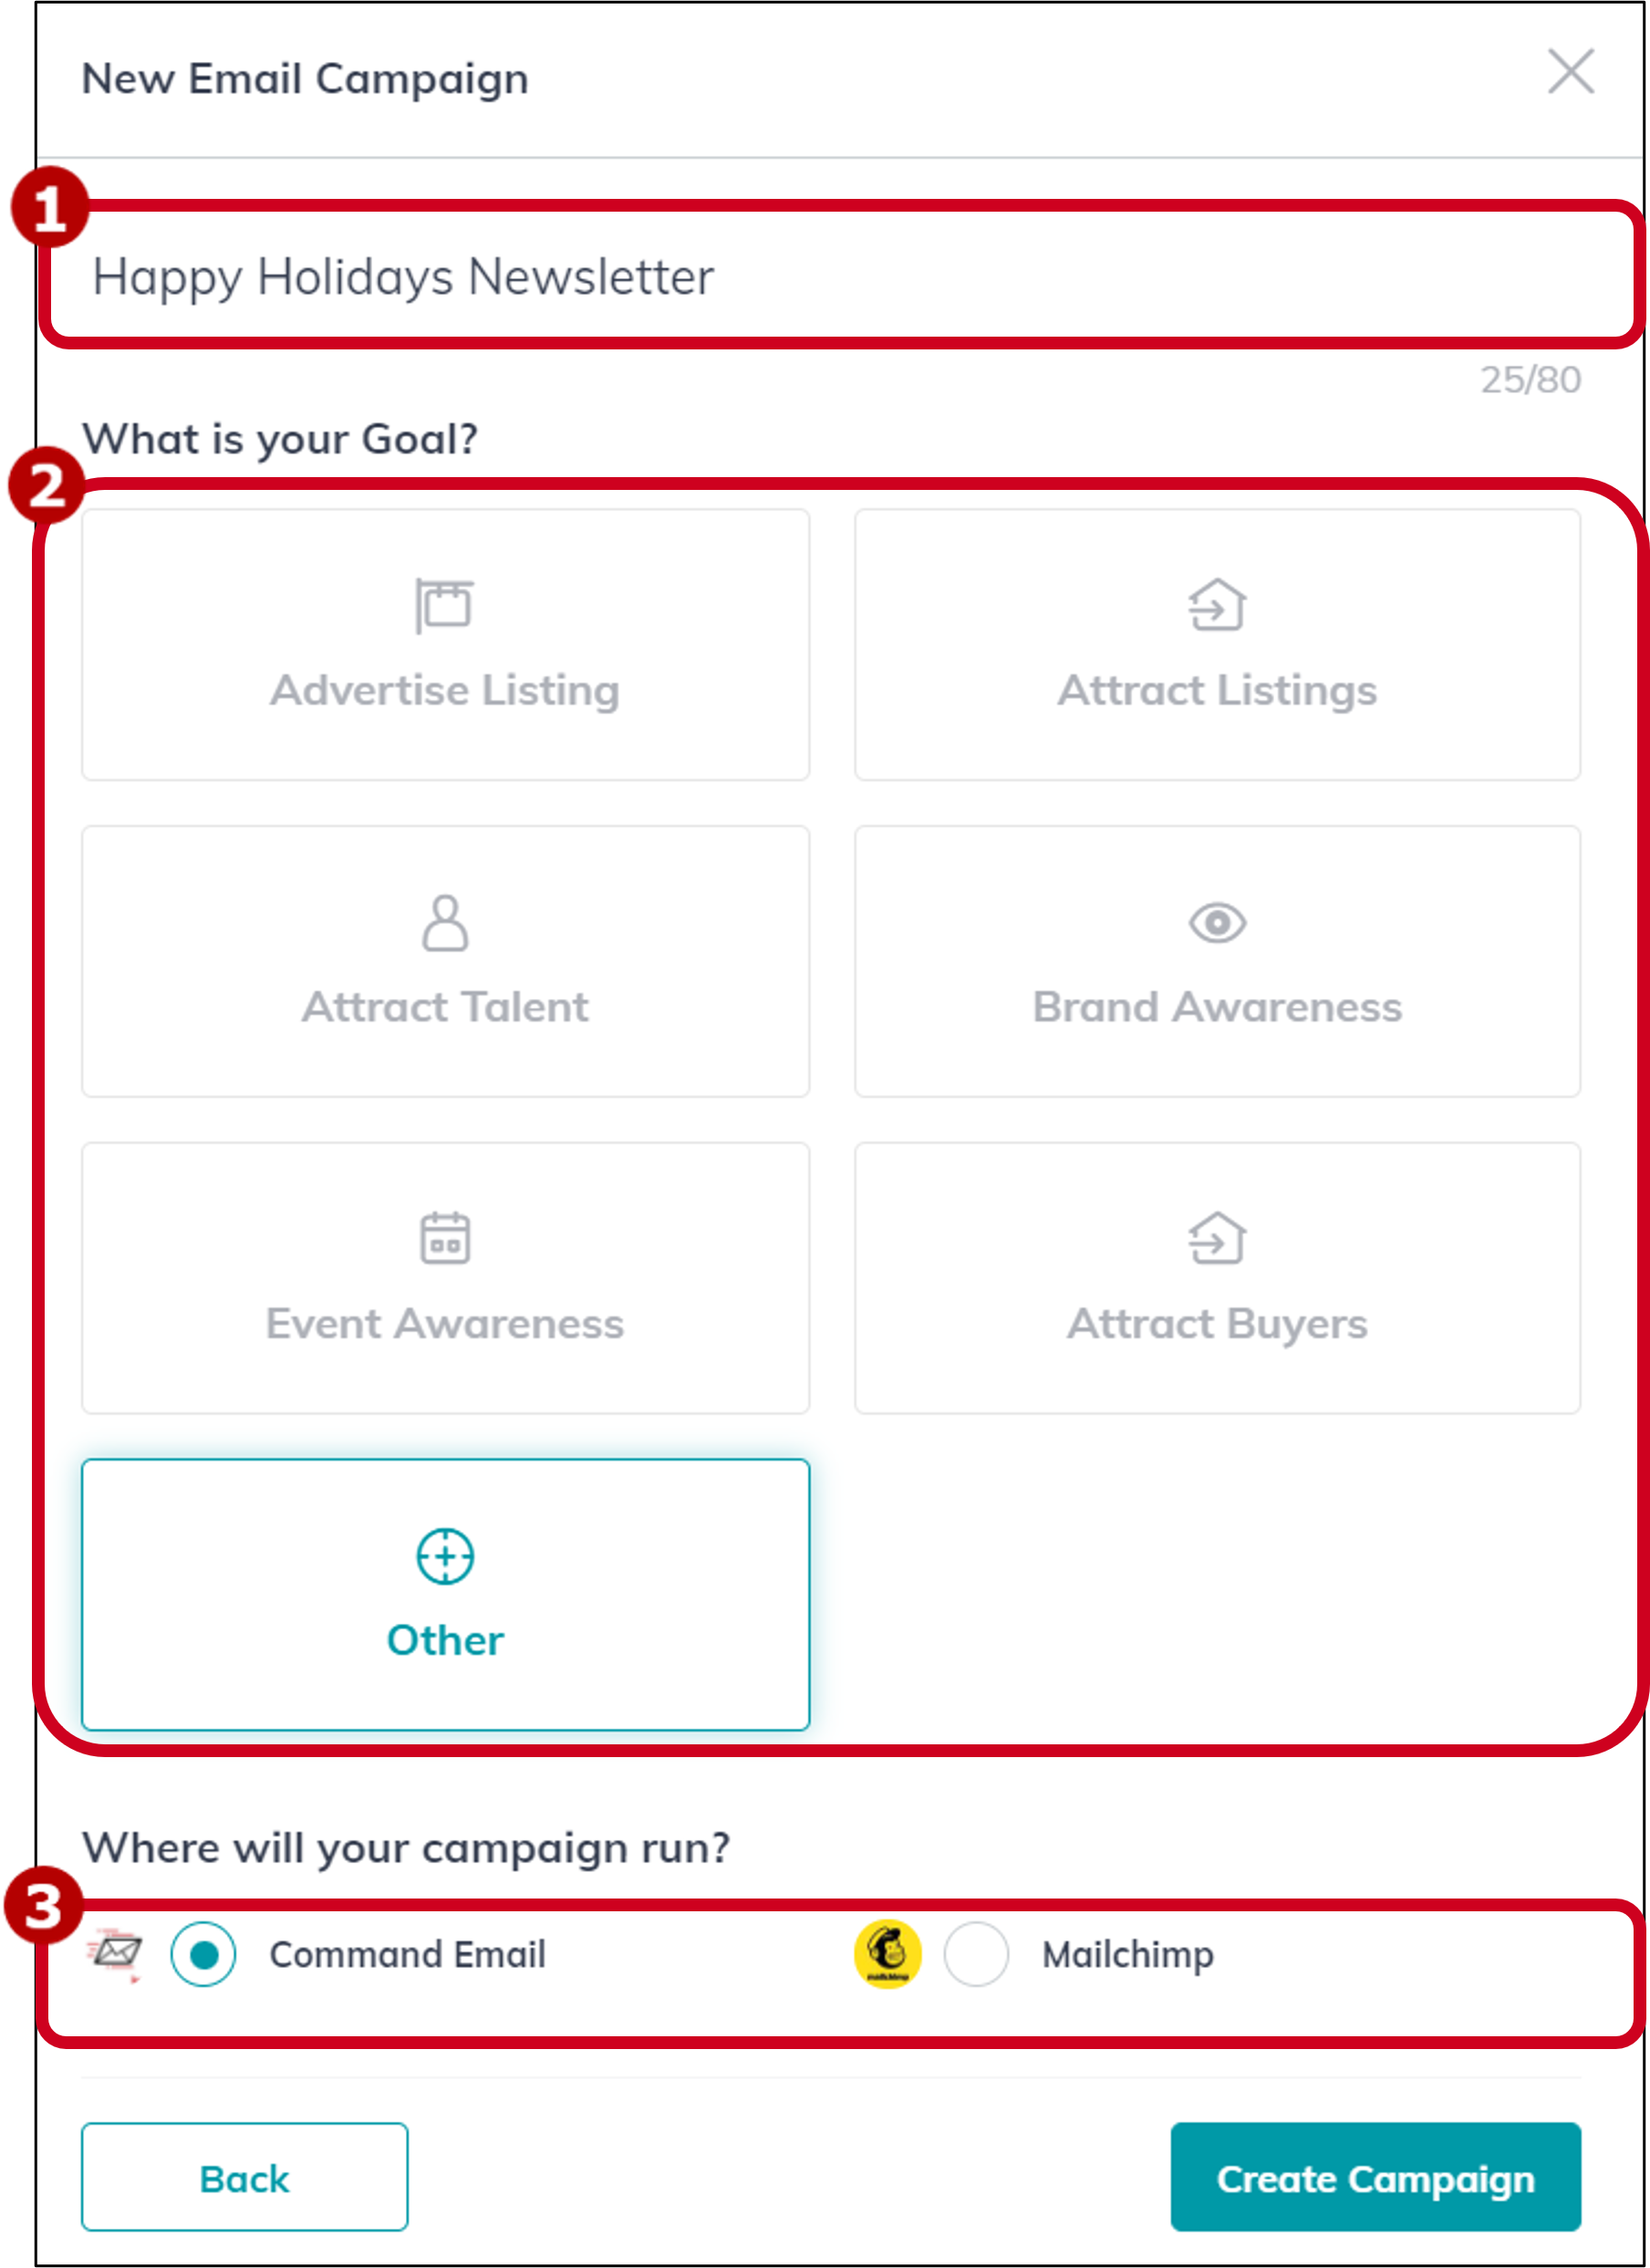
Task: Go back with the Back button
Action: pyautogui.click(x=244, y=2177)
